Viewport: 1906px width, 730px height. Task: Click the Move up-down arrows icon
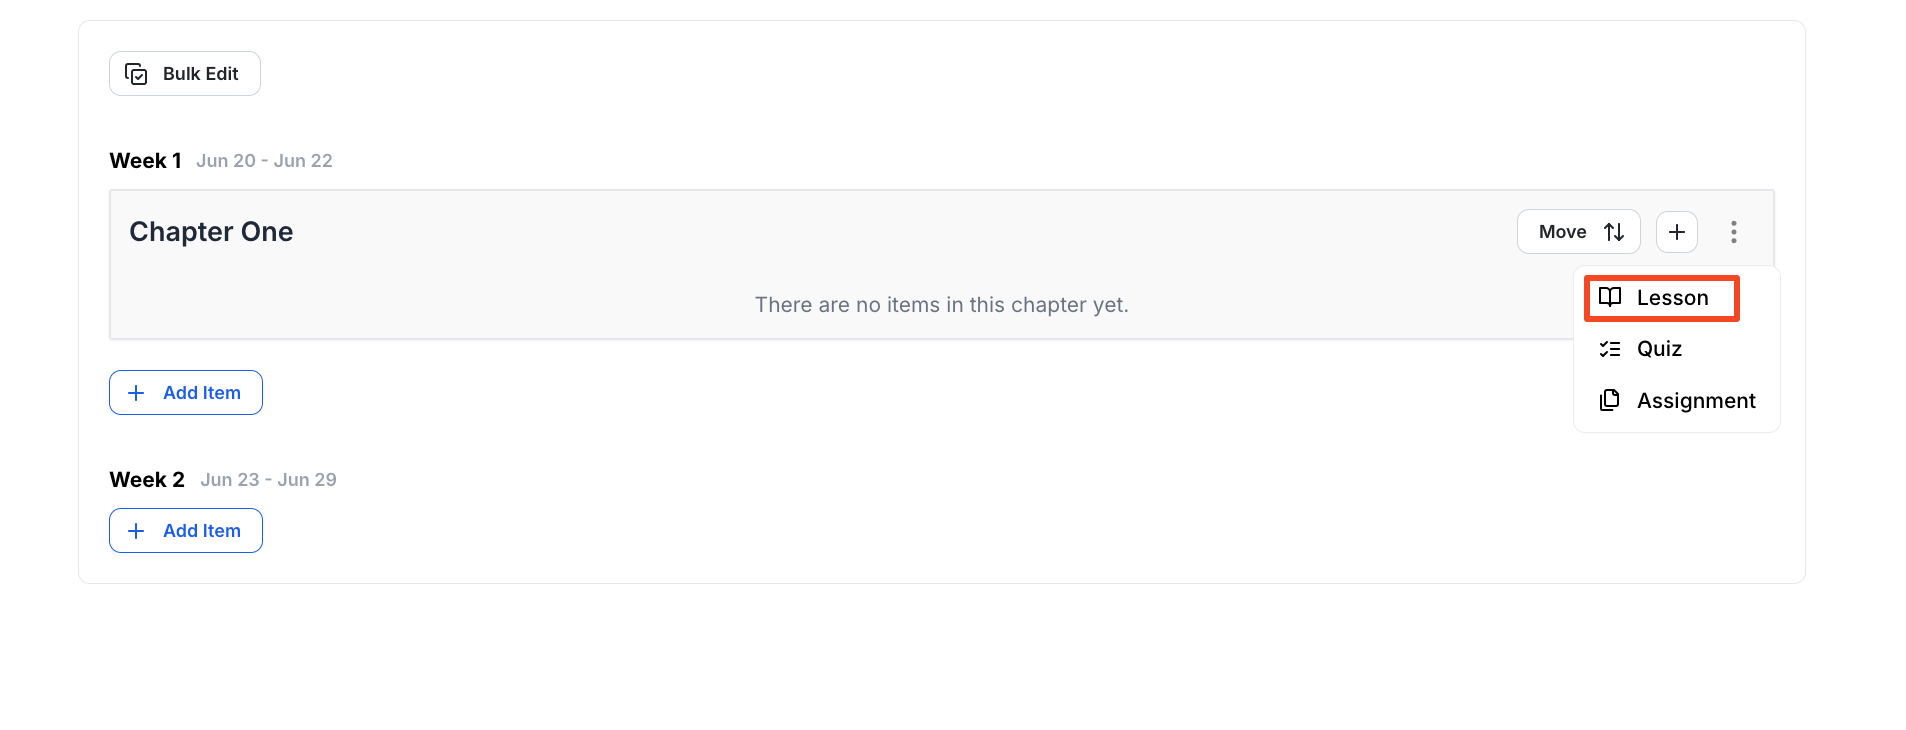pyautogui.click(x=1613, y=232)
